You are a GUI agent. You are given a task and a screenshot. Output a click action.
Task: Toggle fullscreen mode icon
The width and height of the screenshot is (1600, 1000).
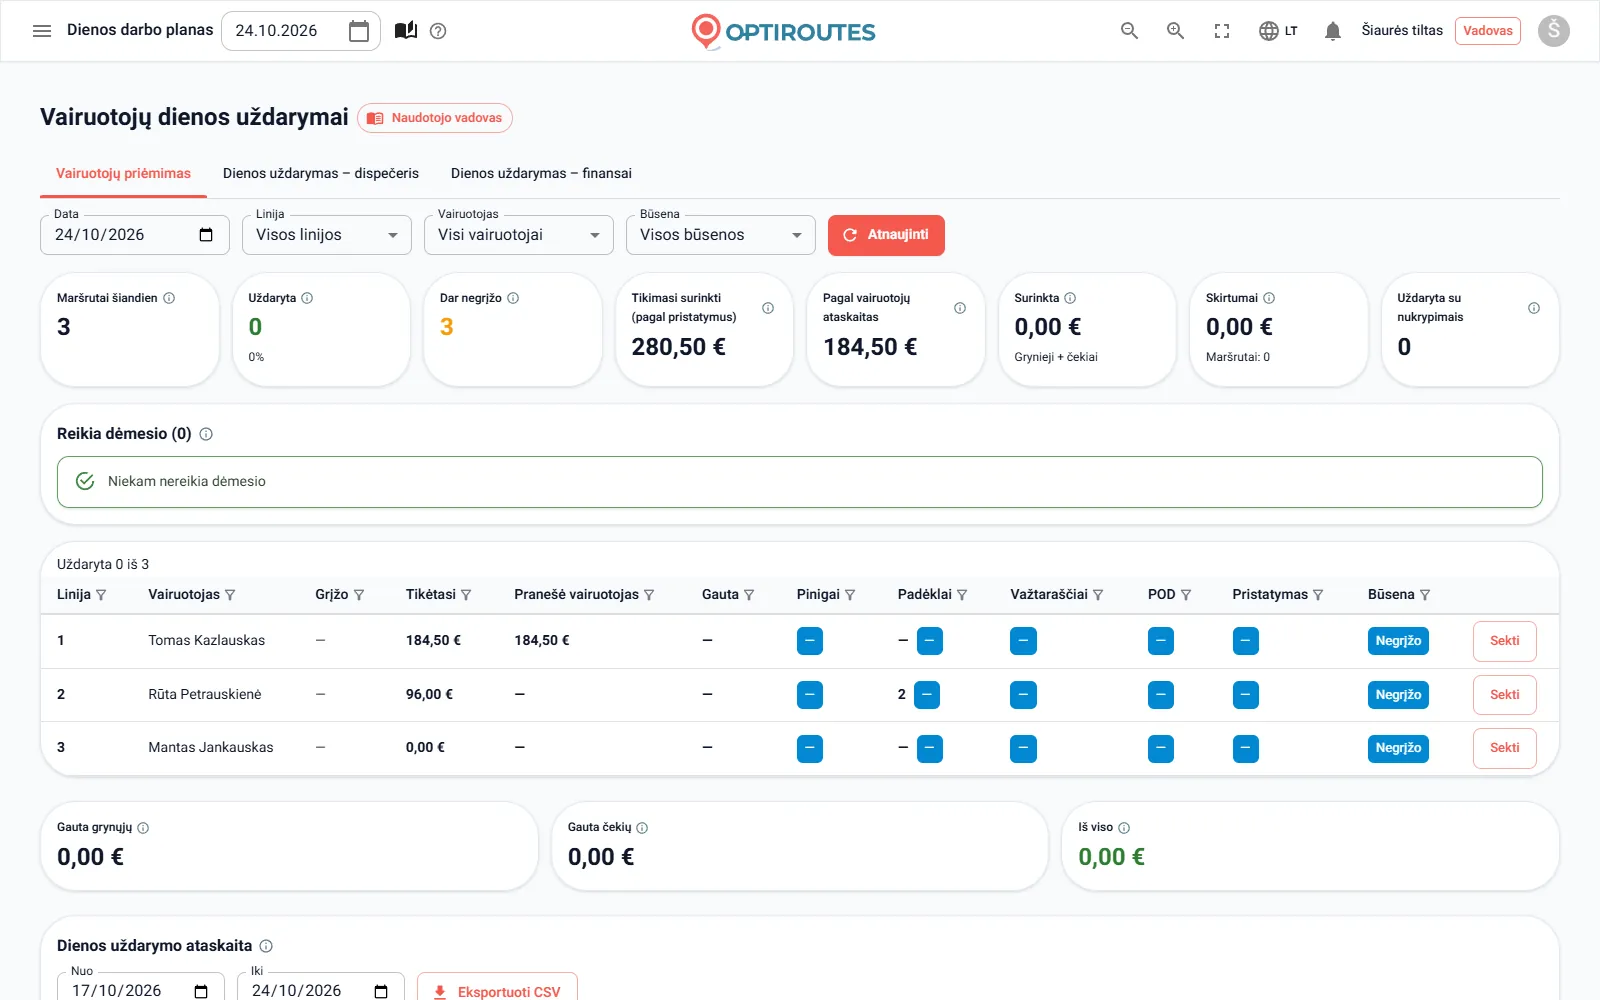[1222, 31]
